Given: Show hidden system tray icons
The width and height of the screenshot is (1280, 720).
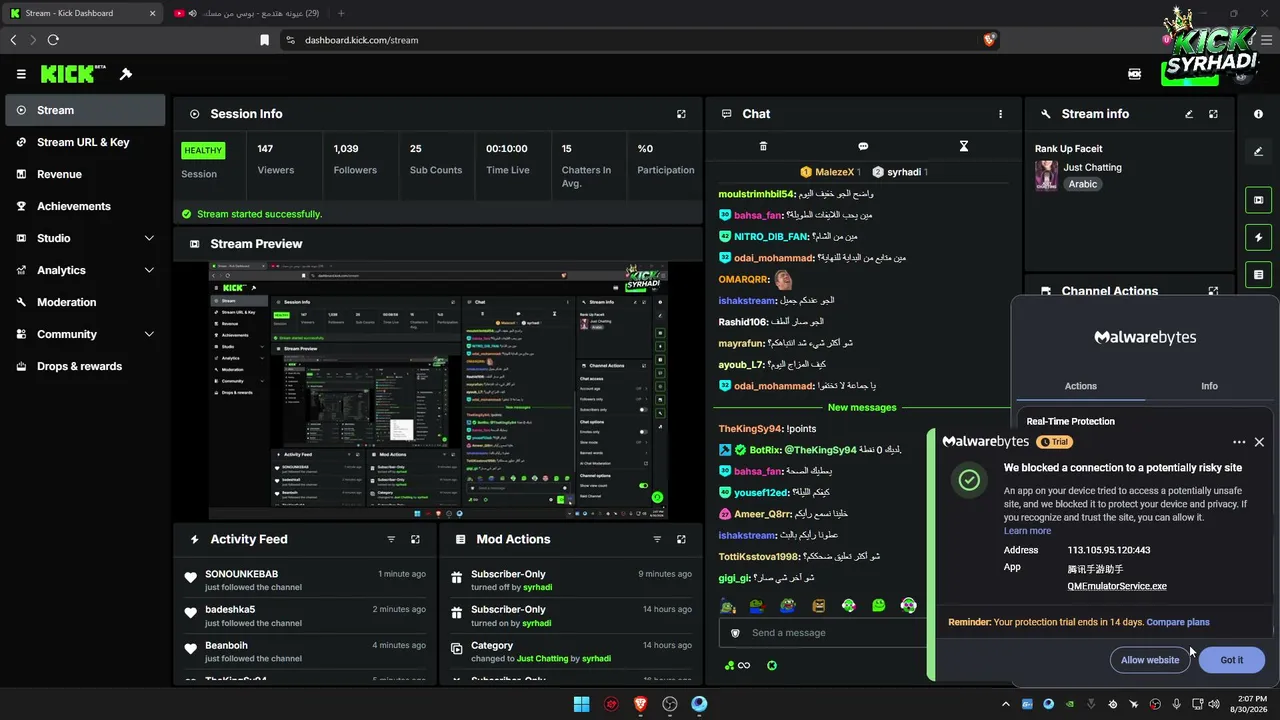Looking at the screenshot, I should 1006,704.
